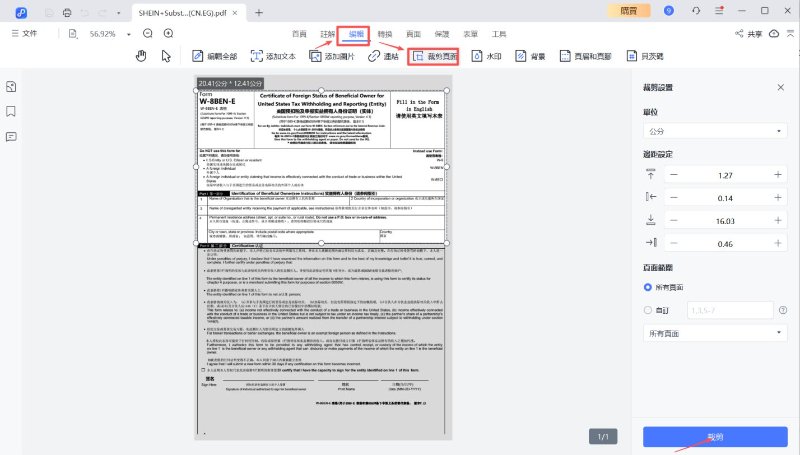Click the 購買 purchase button
Image resolution: width=800 pixels, height=455 pixels.
(629, 11)
